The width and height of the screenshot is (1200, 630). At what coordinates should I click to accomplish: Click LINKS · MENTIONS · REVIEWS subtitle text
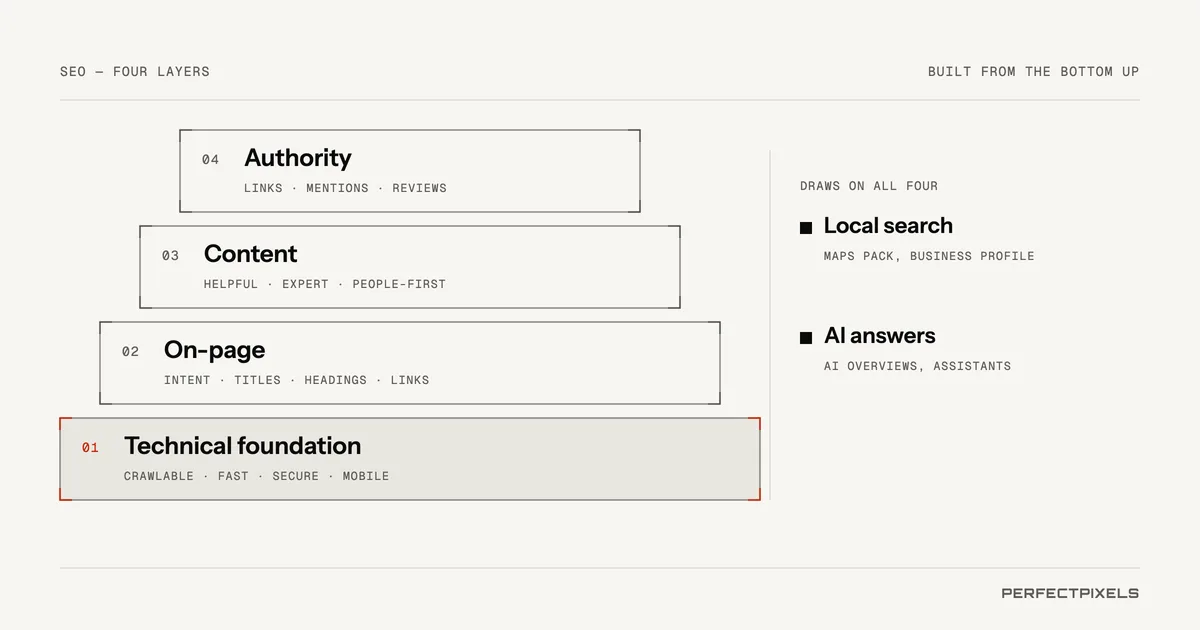coord(345,188)
